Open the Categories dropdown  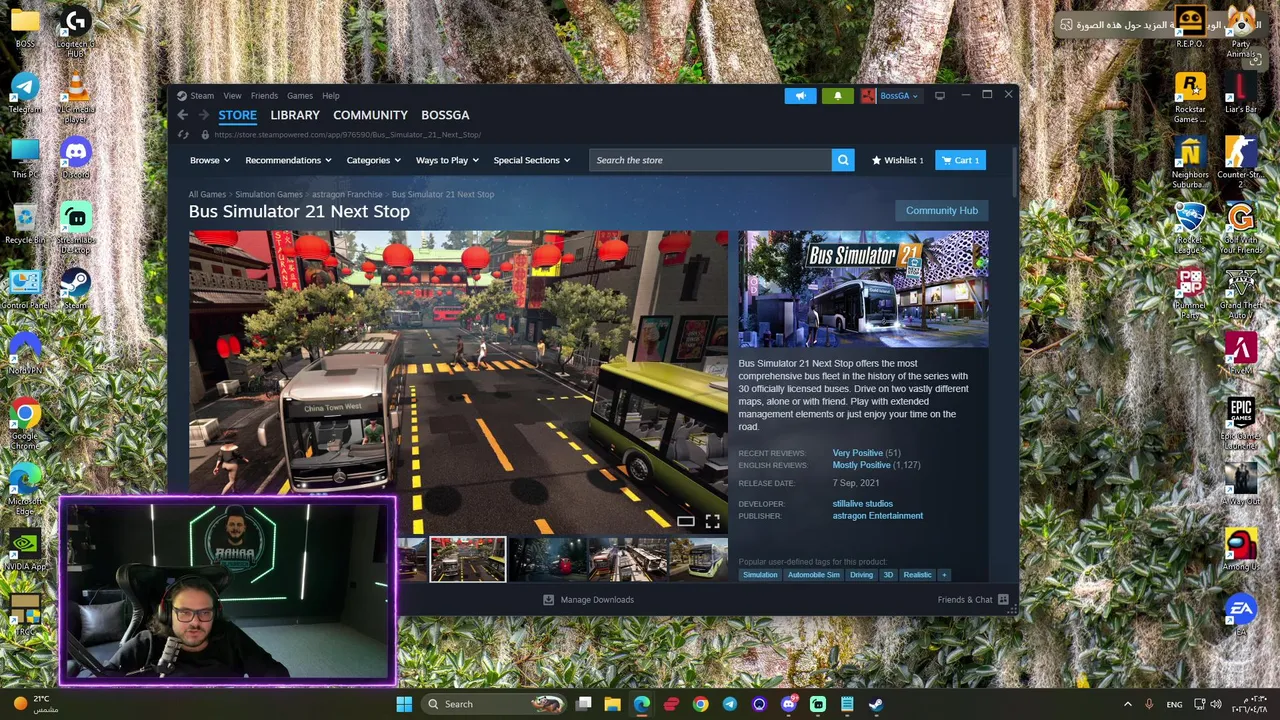point(373,160)
